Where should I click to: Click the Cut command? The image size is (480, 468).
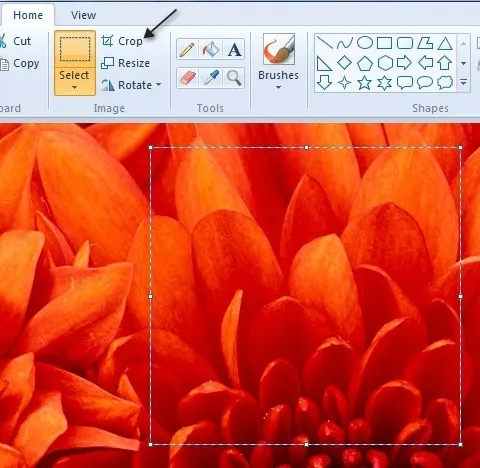coord(17,41)
